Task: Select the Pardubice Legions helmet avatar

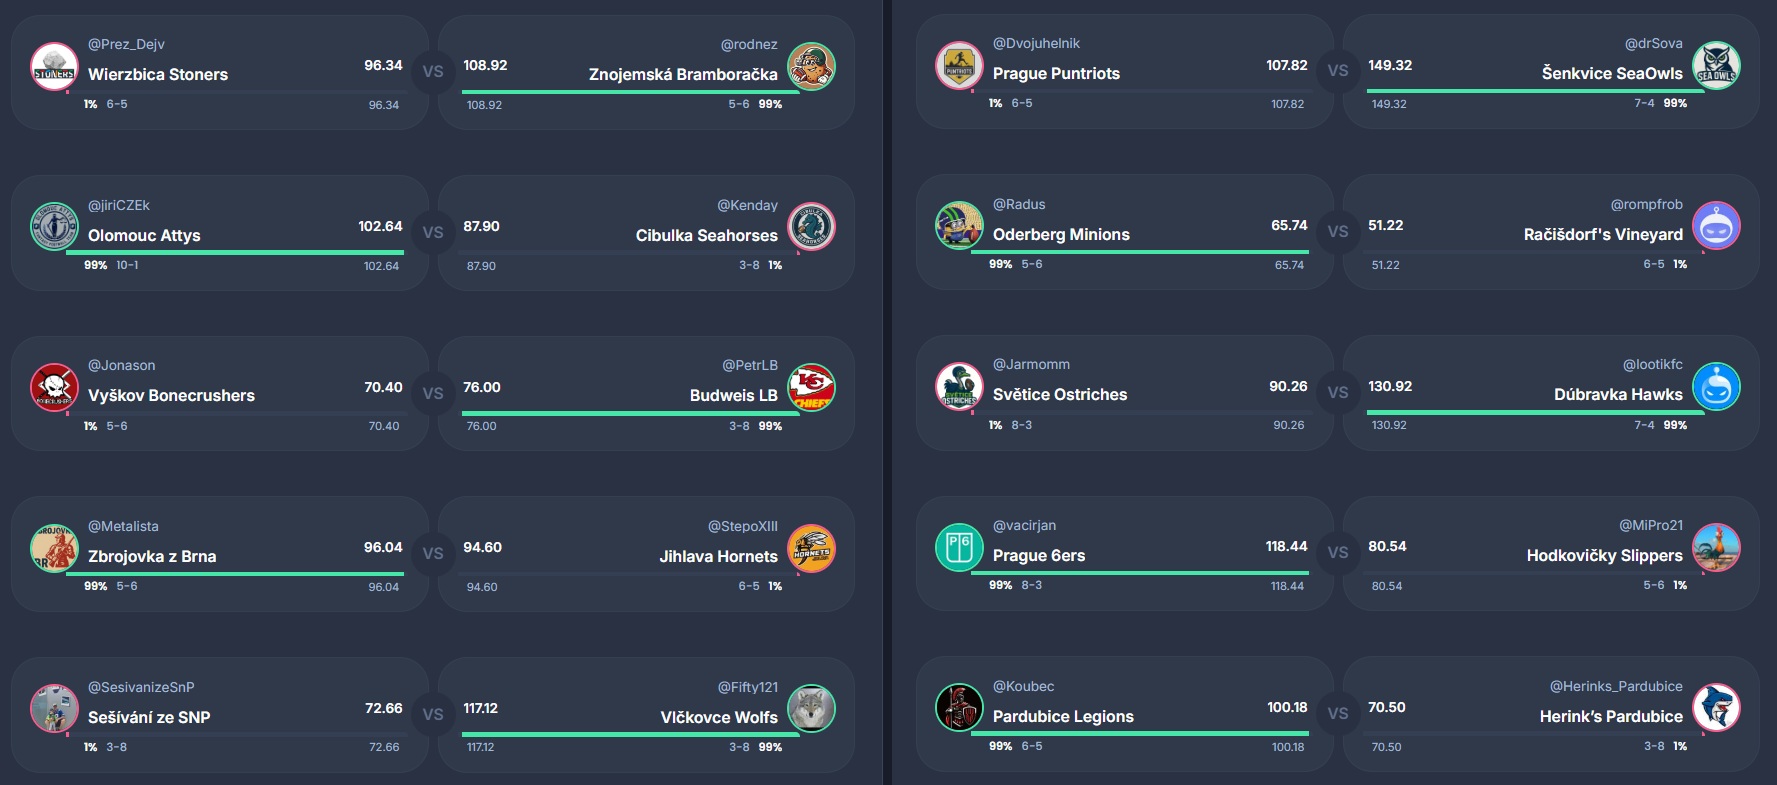Action: [x=959, y=708]
